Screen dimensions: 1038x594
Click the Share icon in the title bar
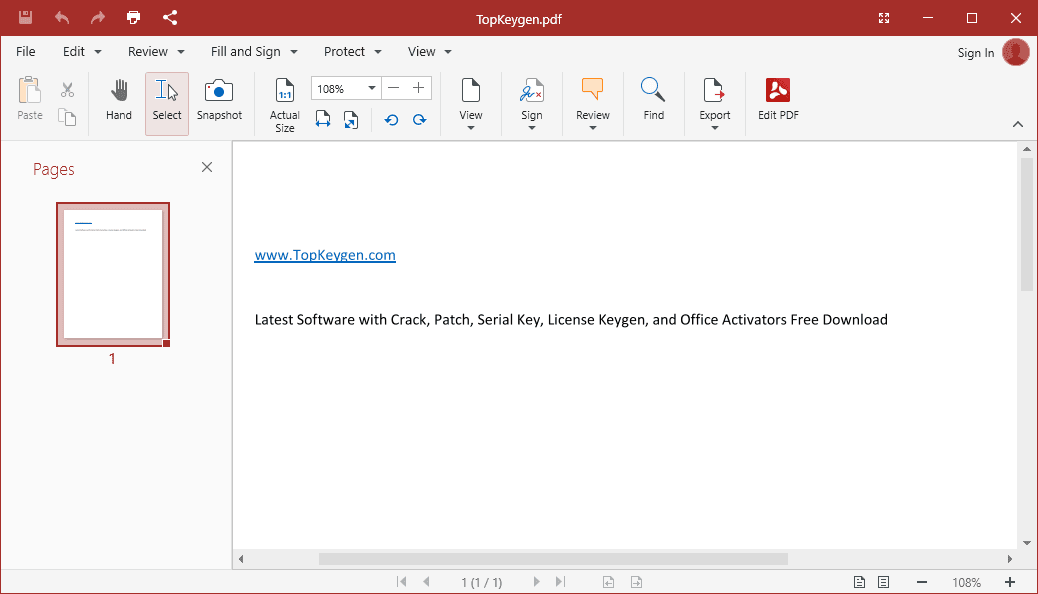(171, 17)
